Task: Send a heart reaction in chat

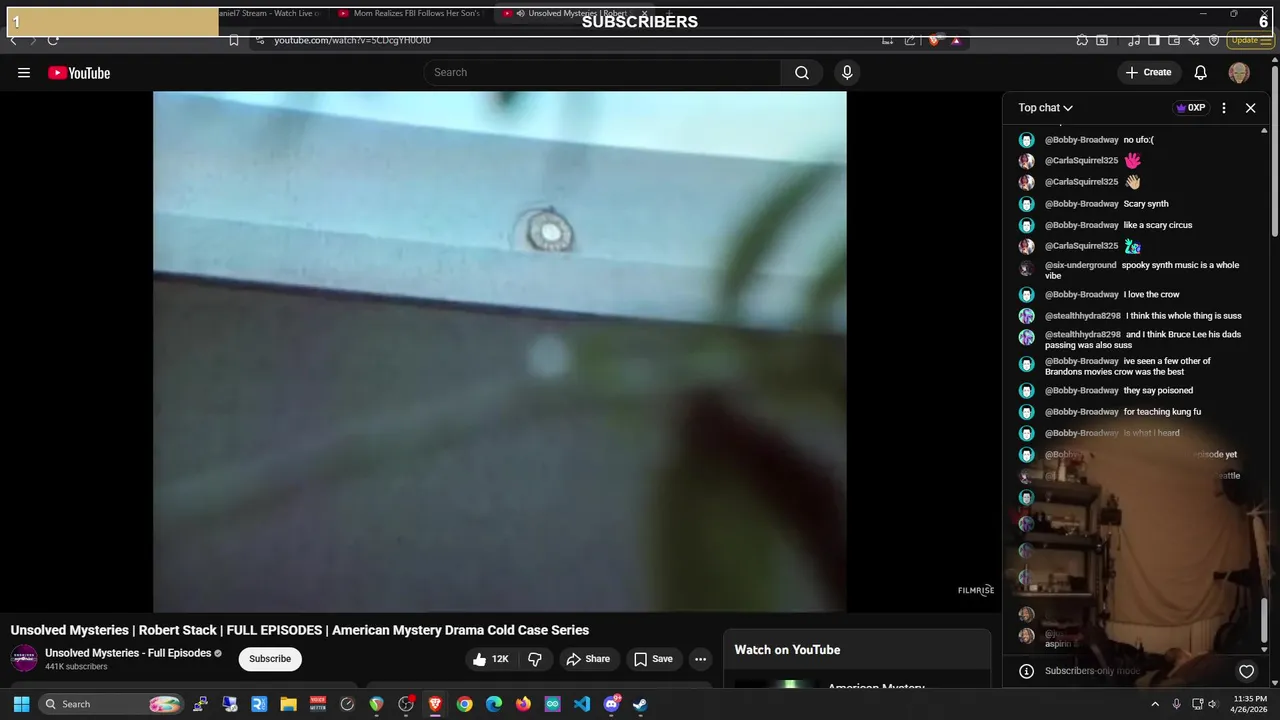Action: coord(1246,671)
